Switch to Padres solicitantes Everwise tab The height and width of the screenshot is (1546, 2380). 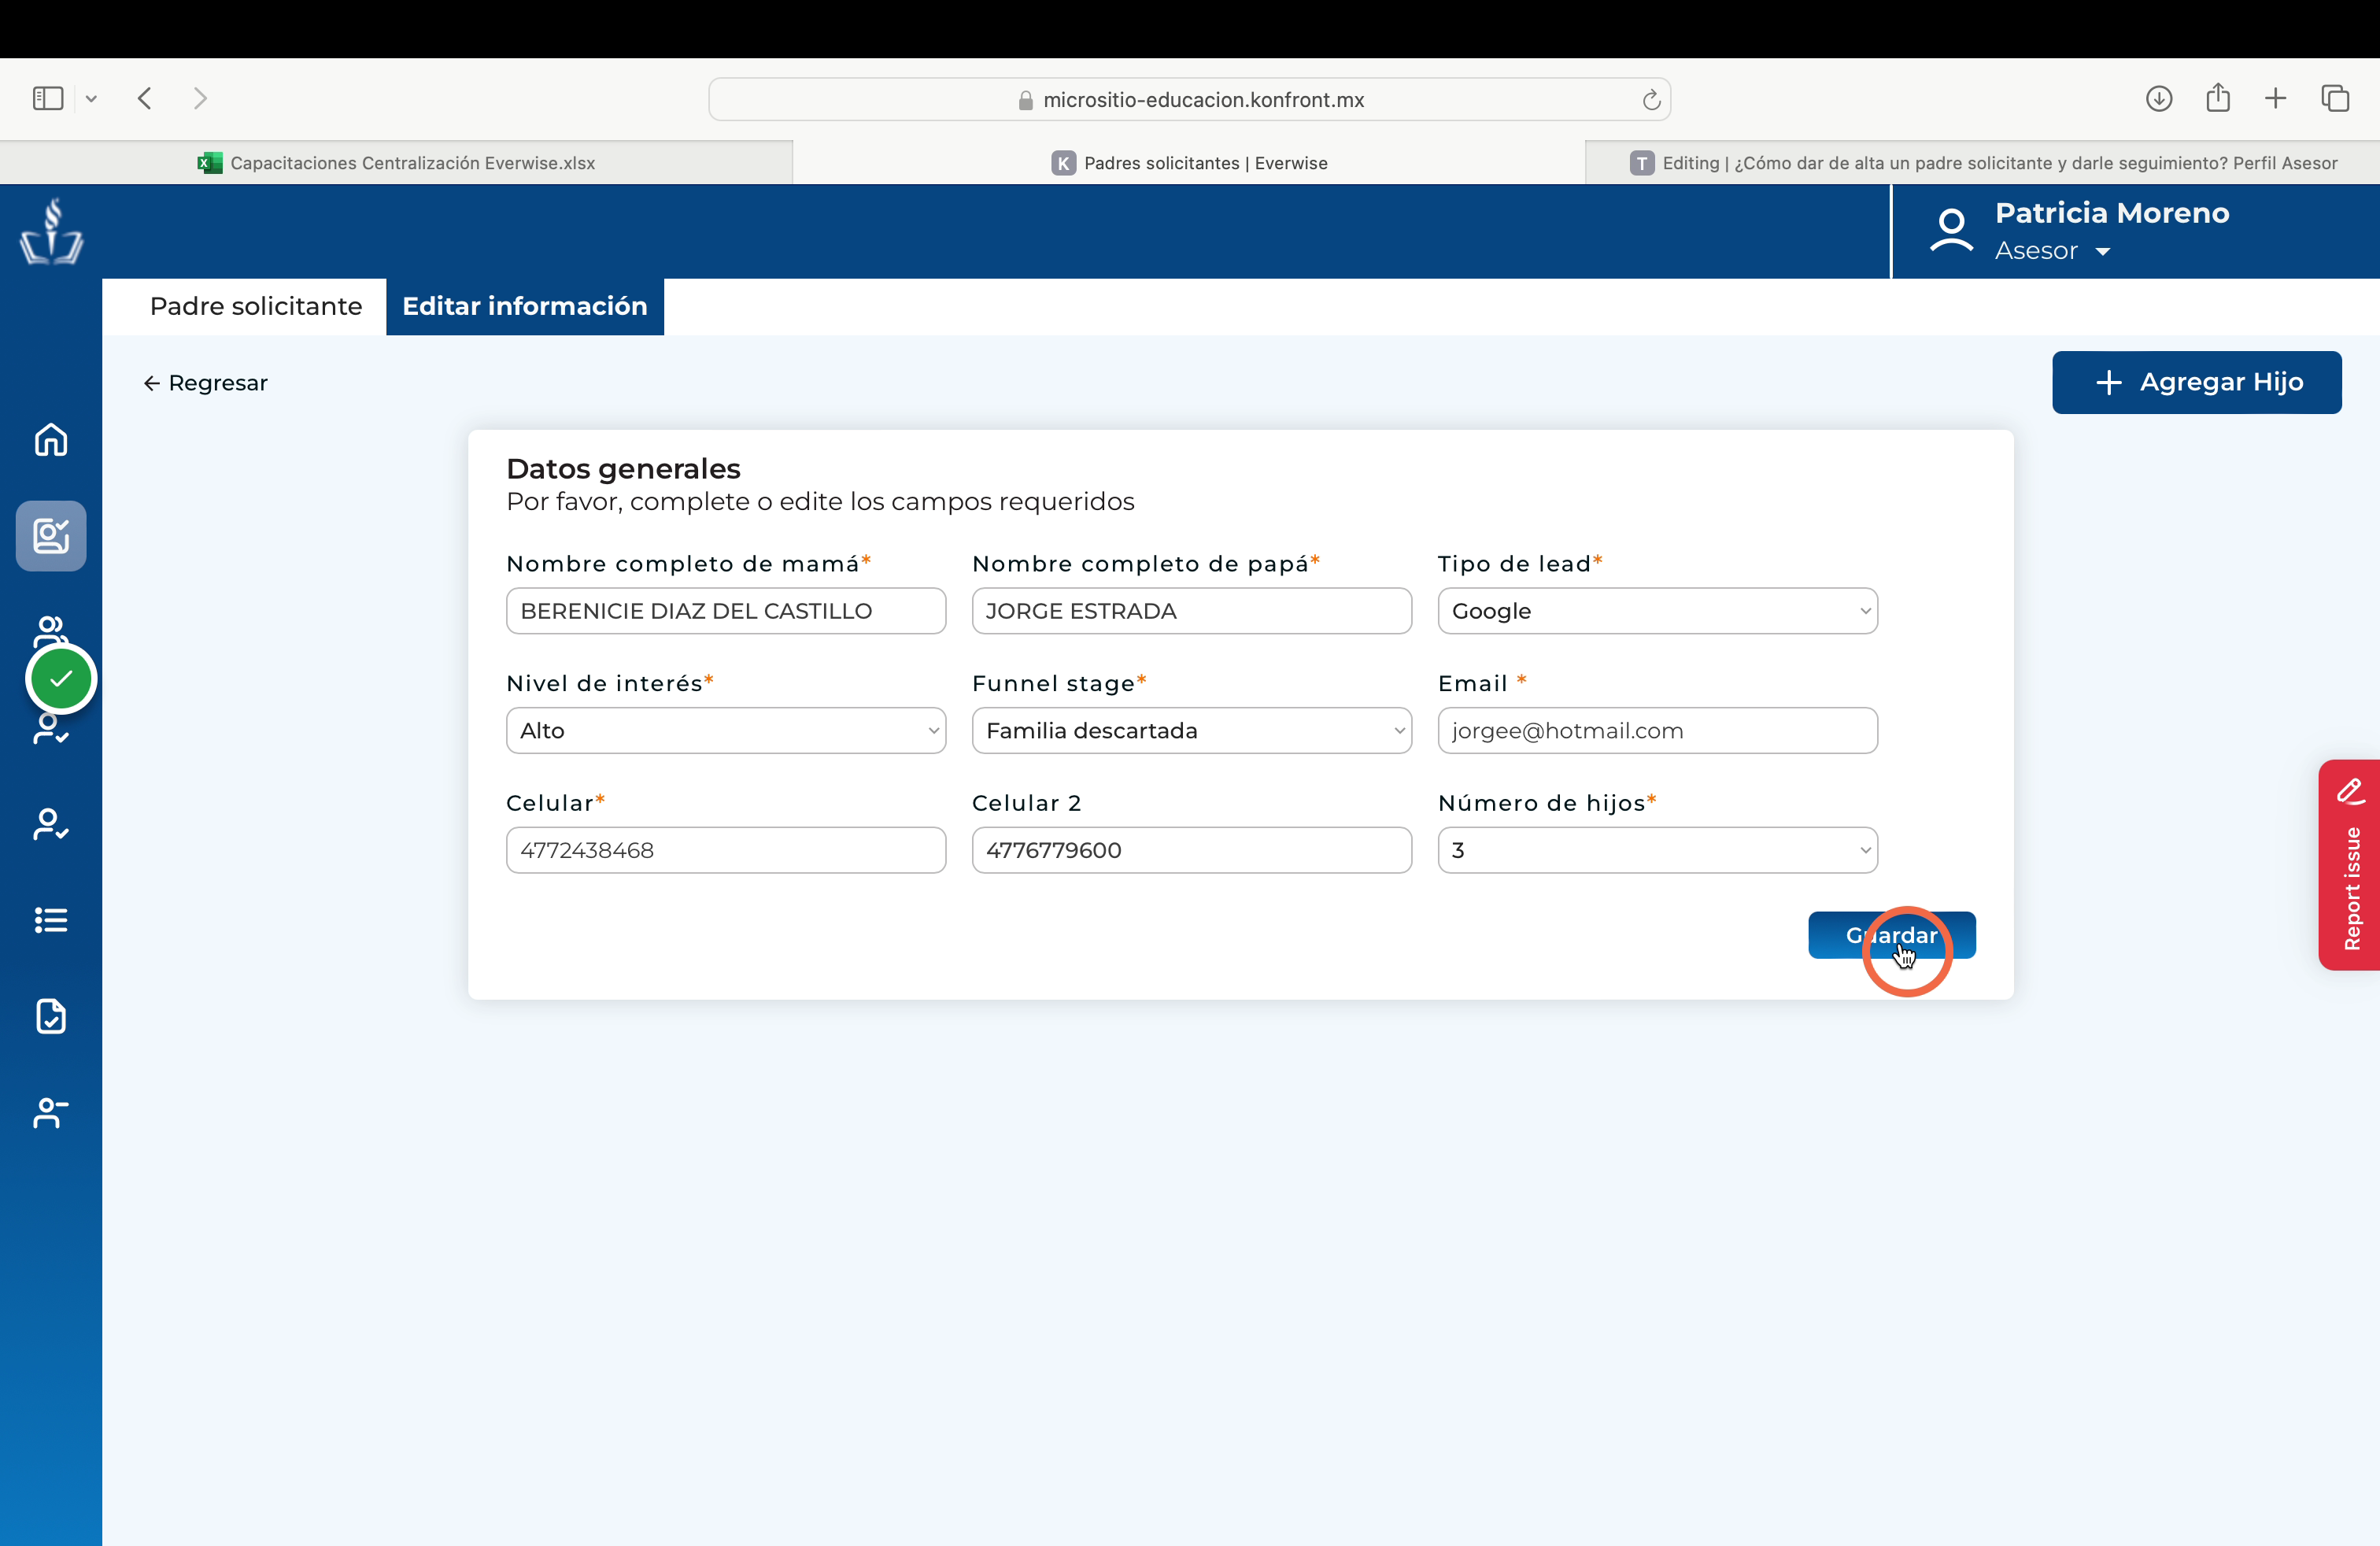[1189, 163]
